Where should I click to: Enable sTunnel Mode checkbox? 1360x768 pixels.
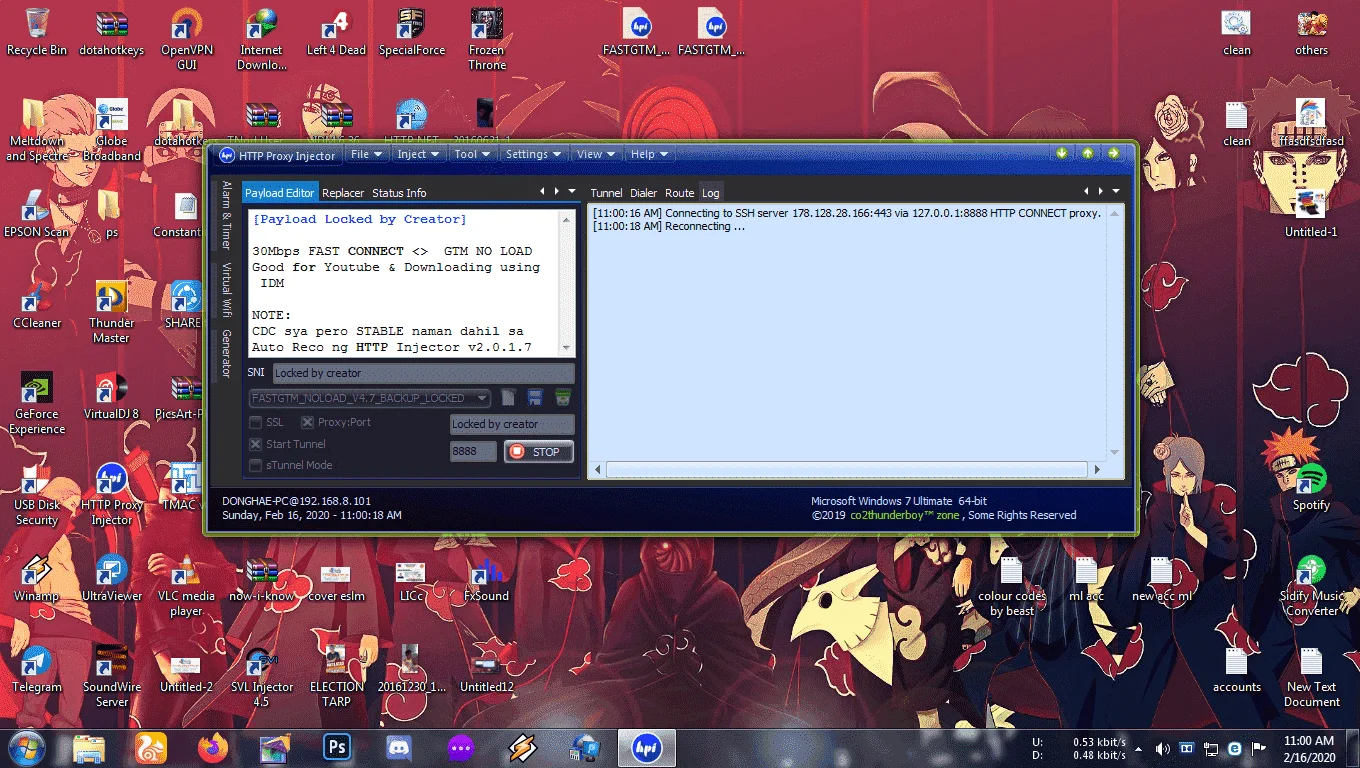[256, 465]
